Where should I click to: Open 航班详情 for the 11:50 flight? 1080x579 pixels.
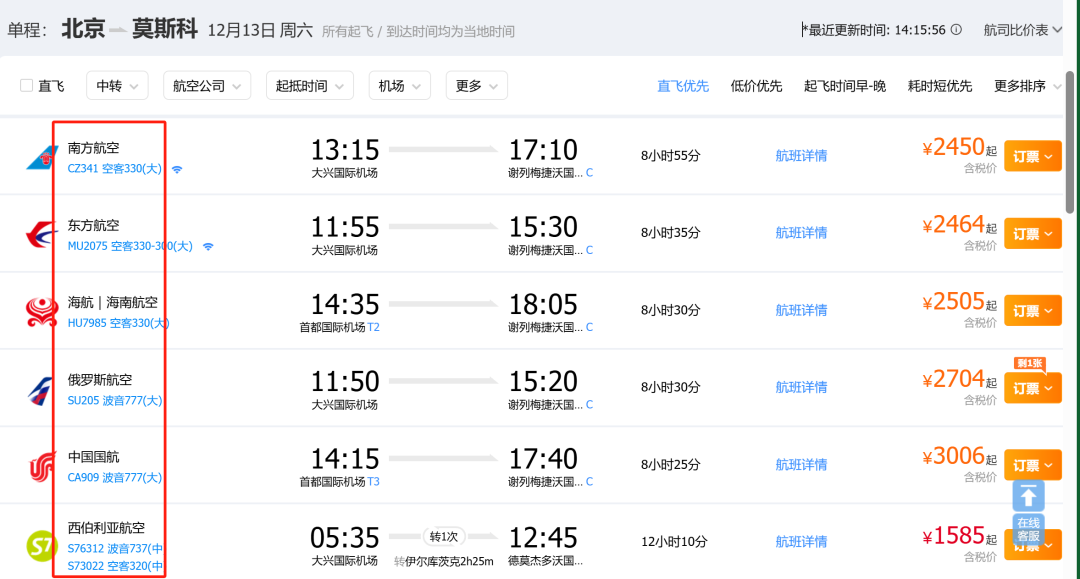click(801, 388)
